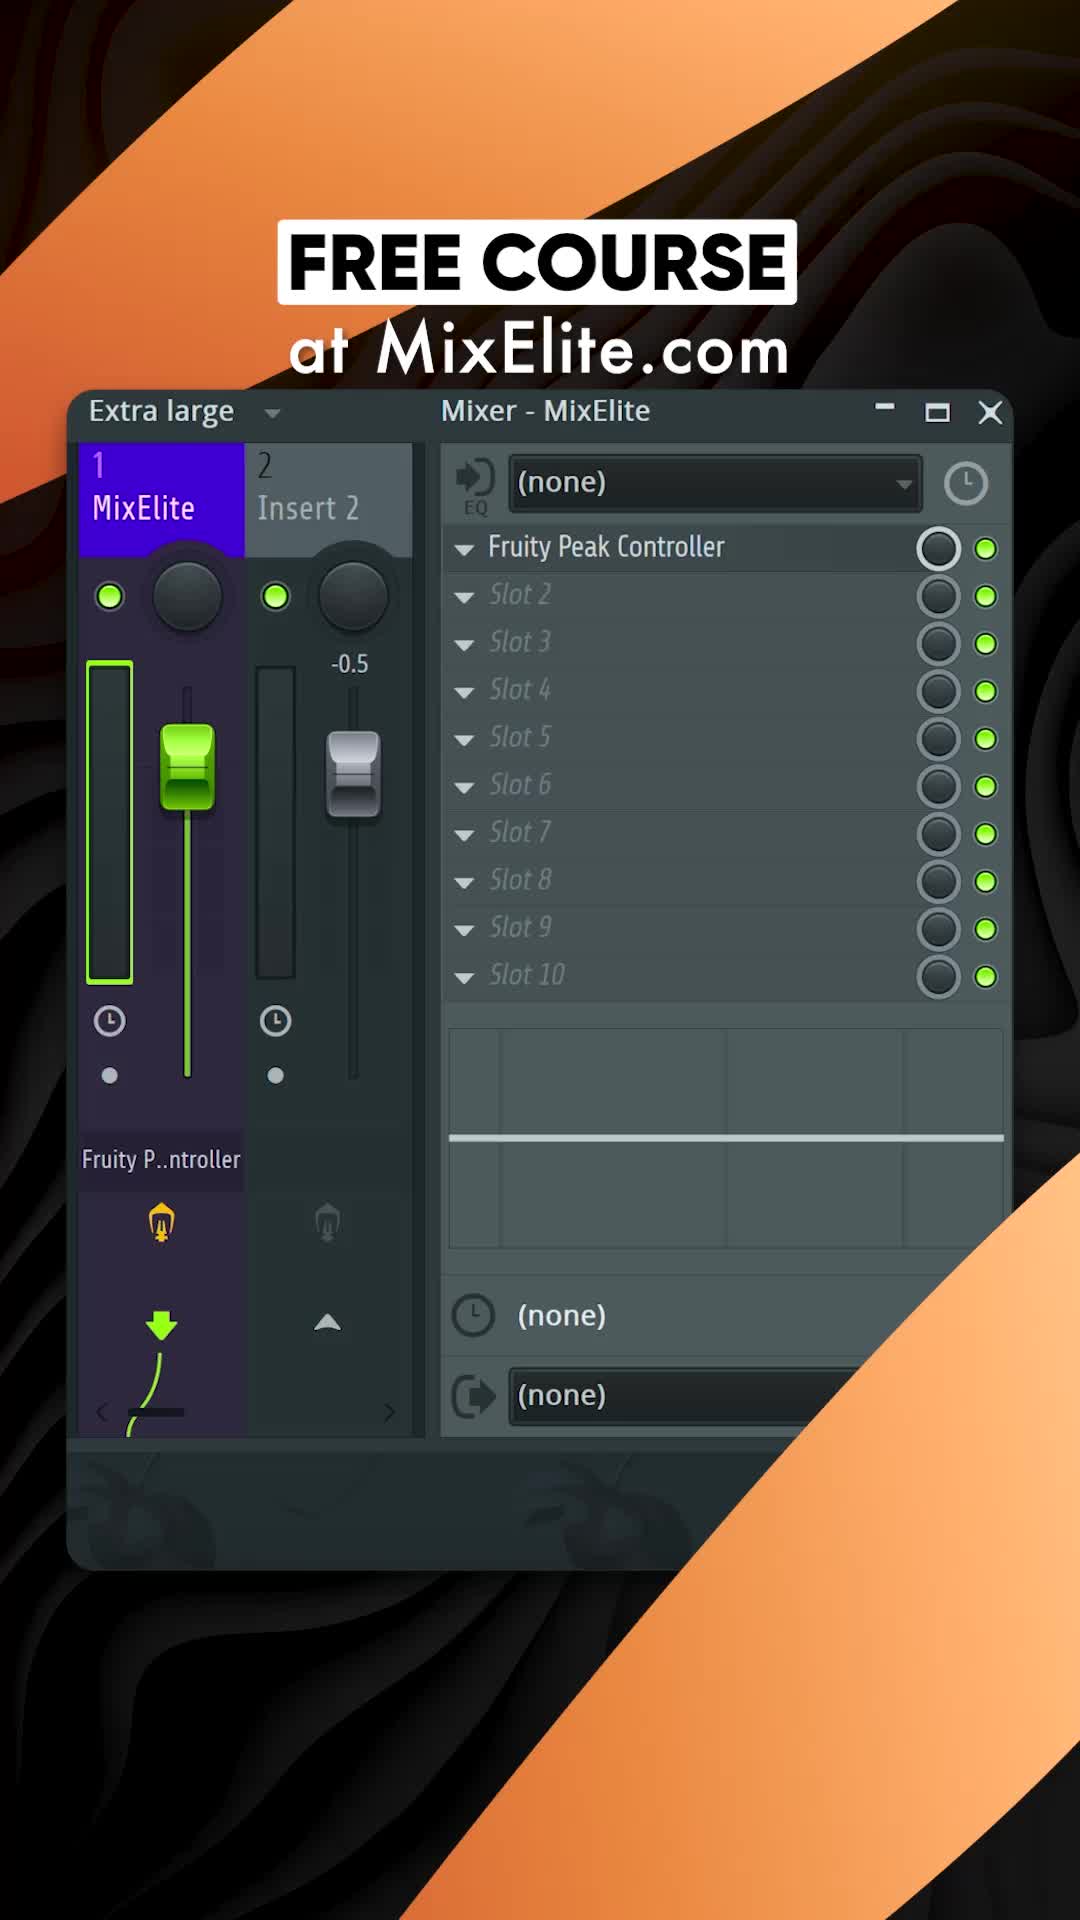Open the Slot 4 menu arrow
This screenshot has width=1080, height=1920.
[464, 692]
